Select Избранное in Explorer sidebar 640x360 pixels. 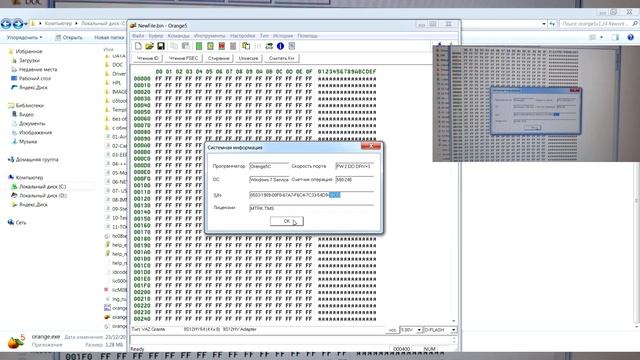[x=25, y=51]
